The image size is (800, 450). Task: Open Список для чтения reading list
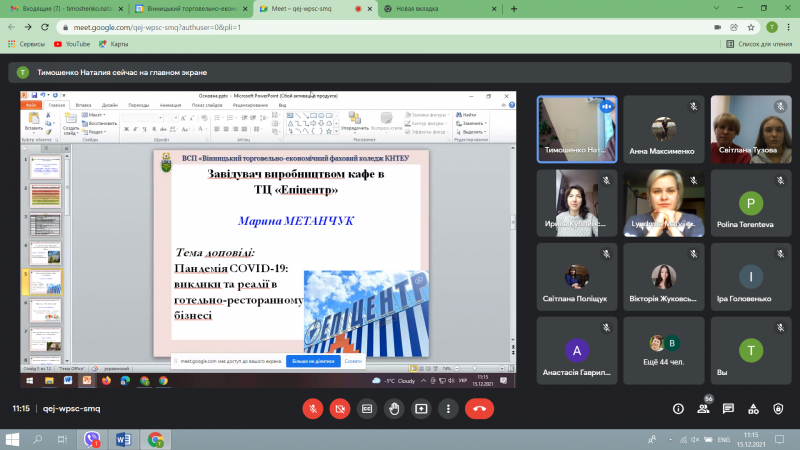[x=759, y=44]
